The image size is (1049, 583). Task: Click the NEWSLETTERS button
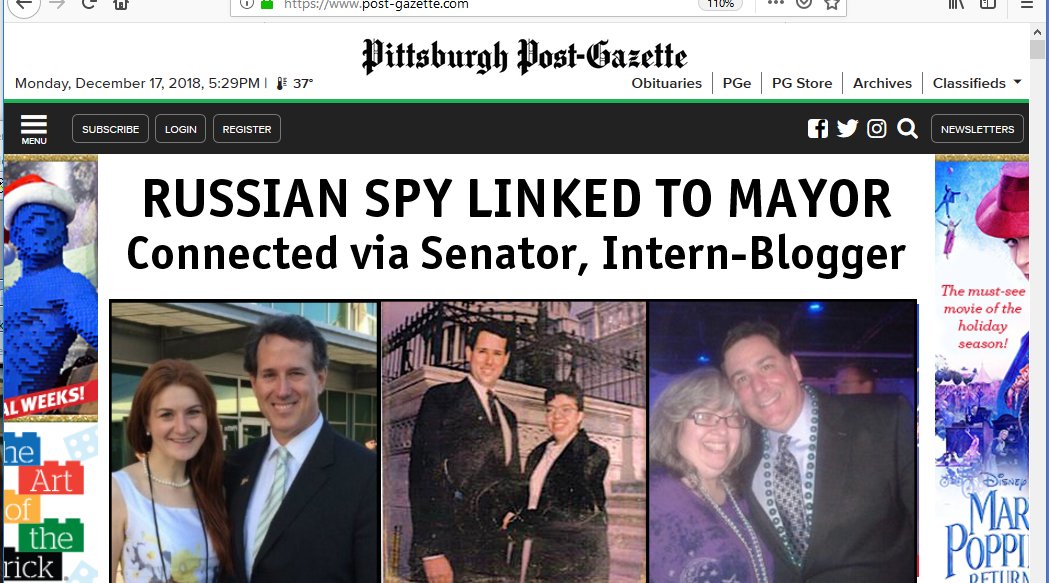[977, 129]
